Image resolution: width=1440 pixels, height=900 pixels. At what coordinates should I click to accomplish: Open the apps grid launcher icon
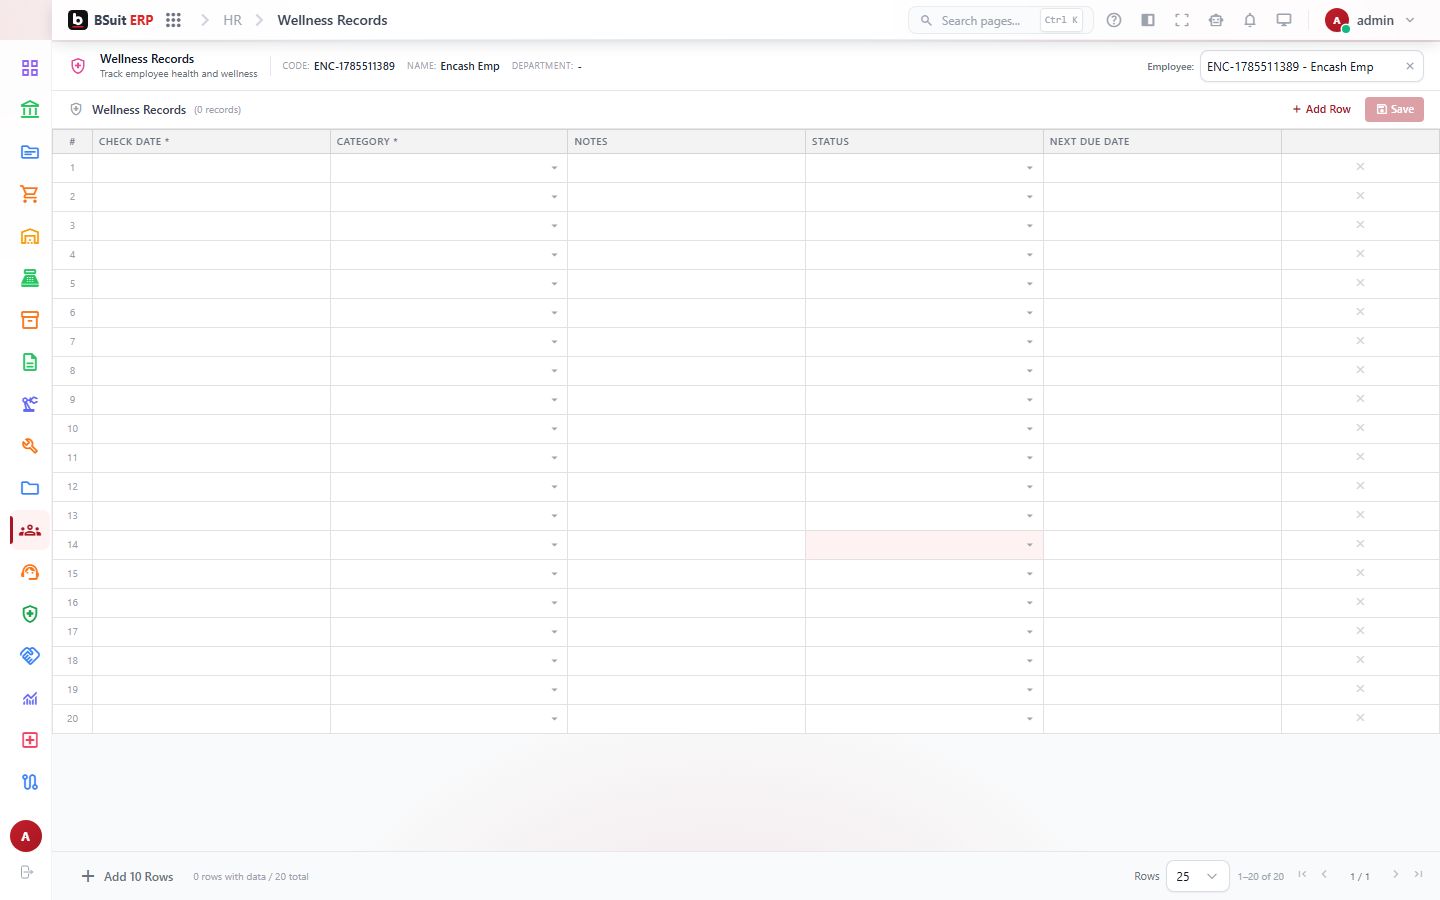tap(173, 20)
